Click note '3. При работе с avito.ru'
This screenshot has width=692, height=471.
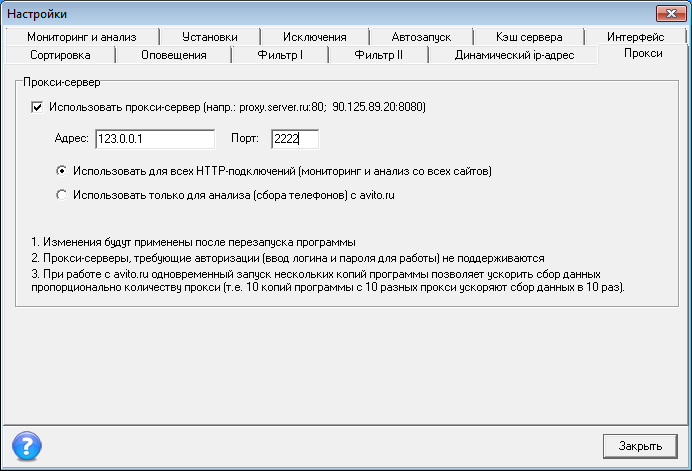pos(328,281)
